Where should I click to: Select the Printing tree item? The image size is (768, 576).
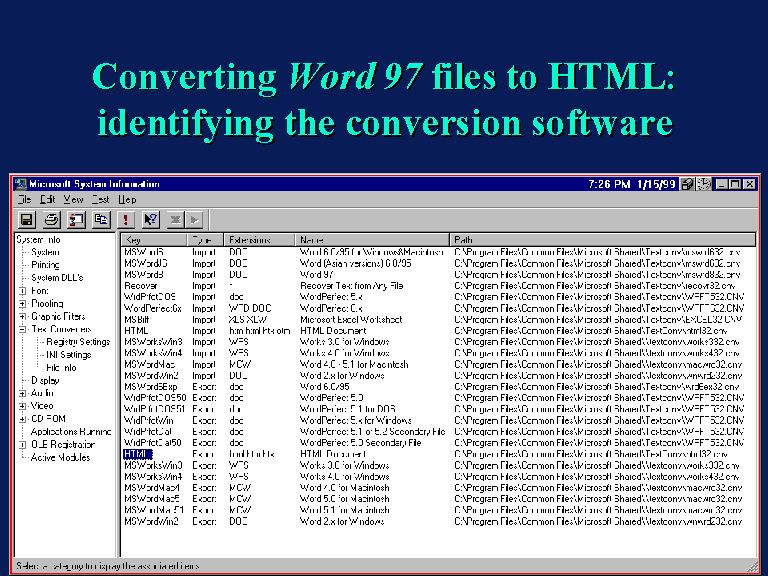point(45,265)
